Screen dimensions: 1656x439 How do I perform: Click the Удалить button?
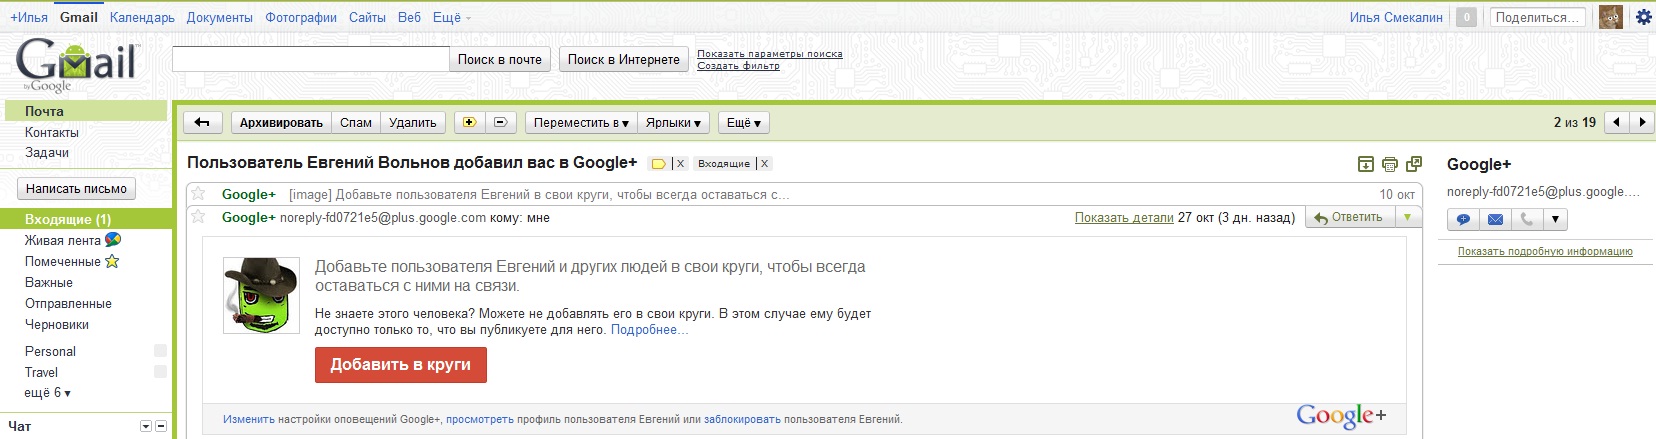413,122
